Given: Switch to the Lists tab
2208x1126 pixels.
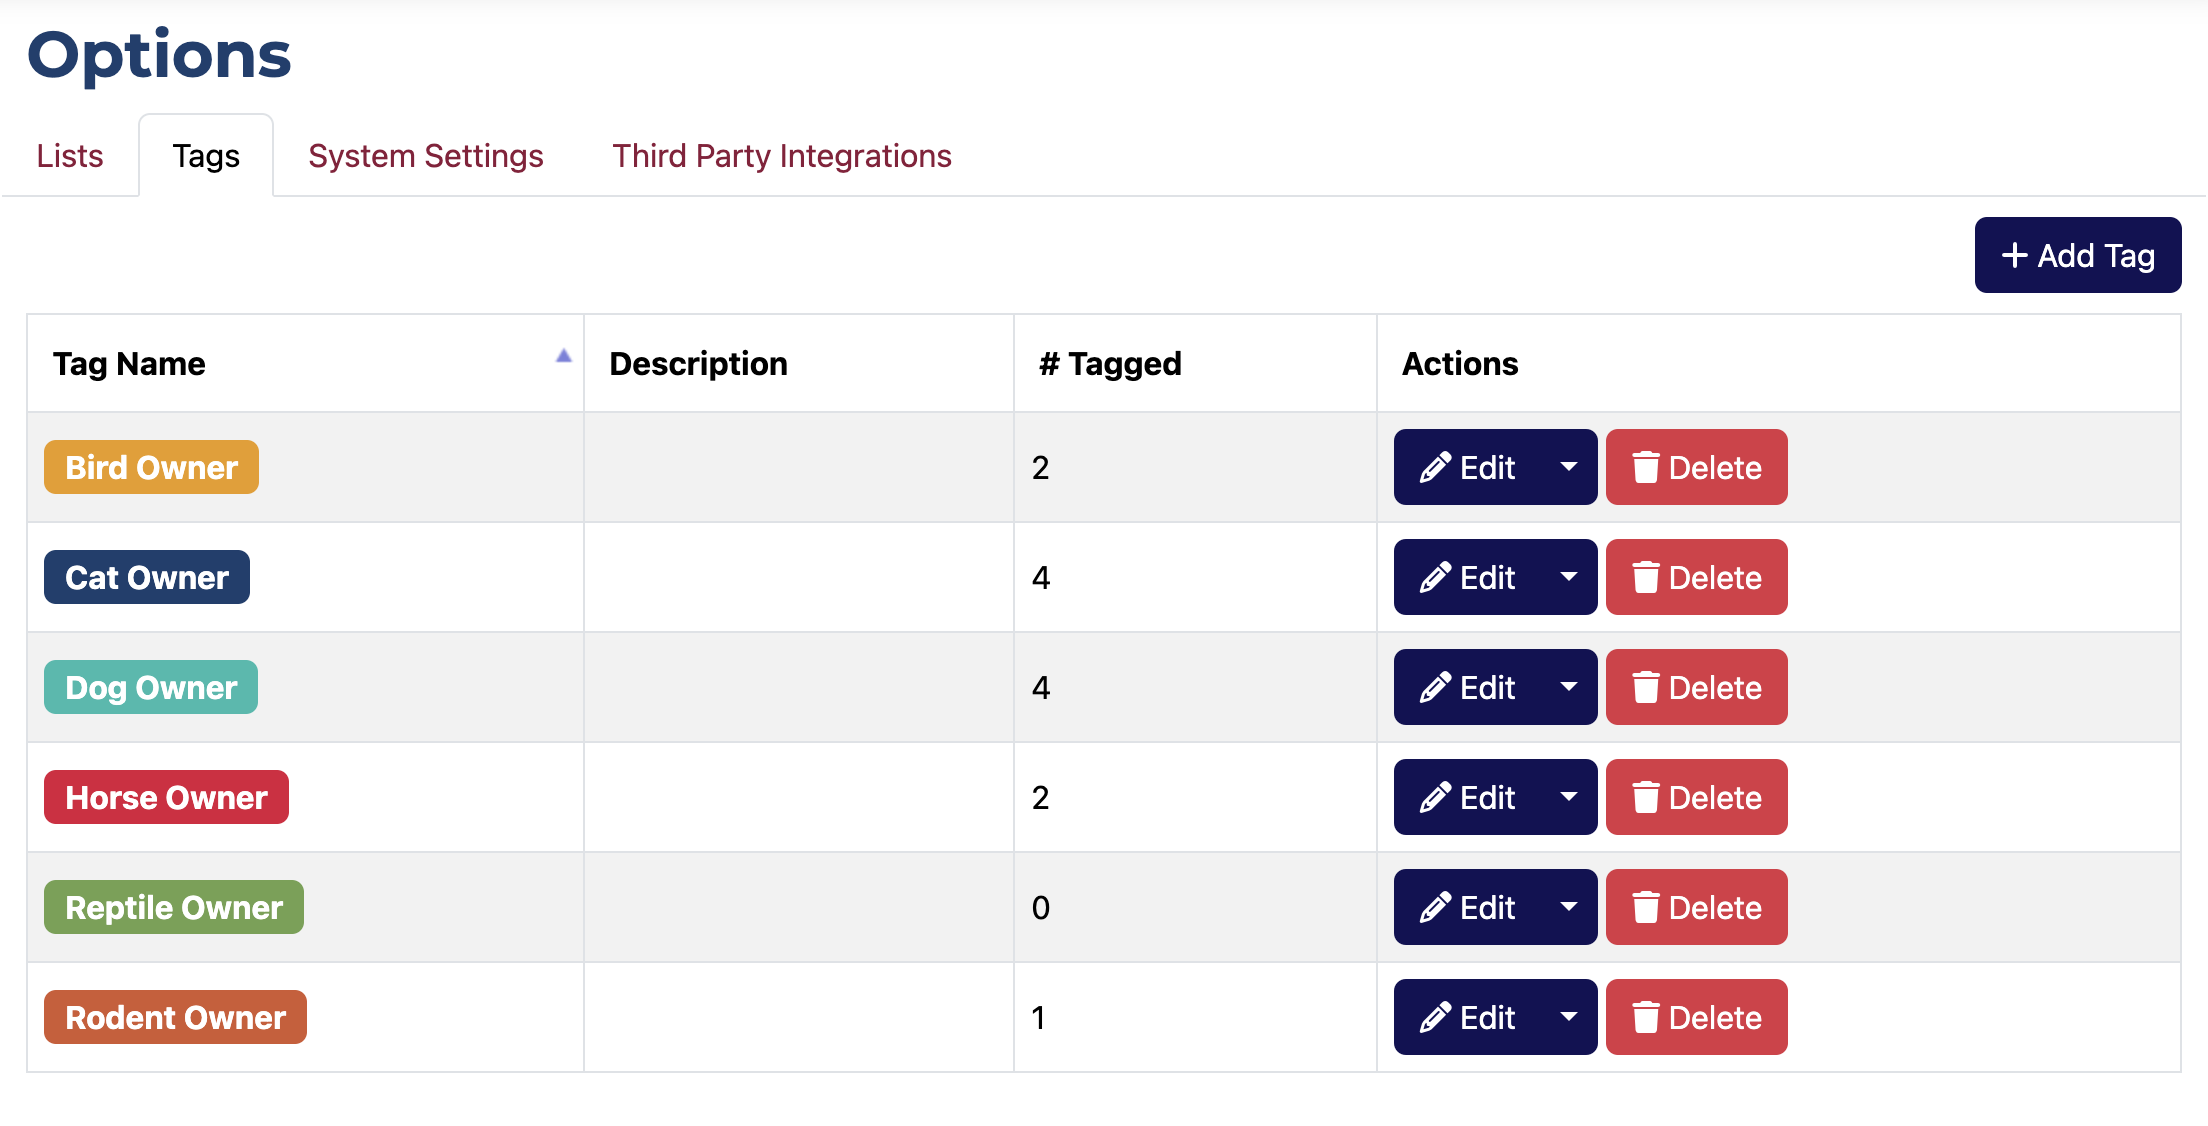Looking at the screenshot, I should 70,156.
